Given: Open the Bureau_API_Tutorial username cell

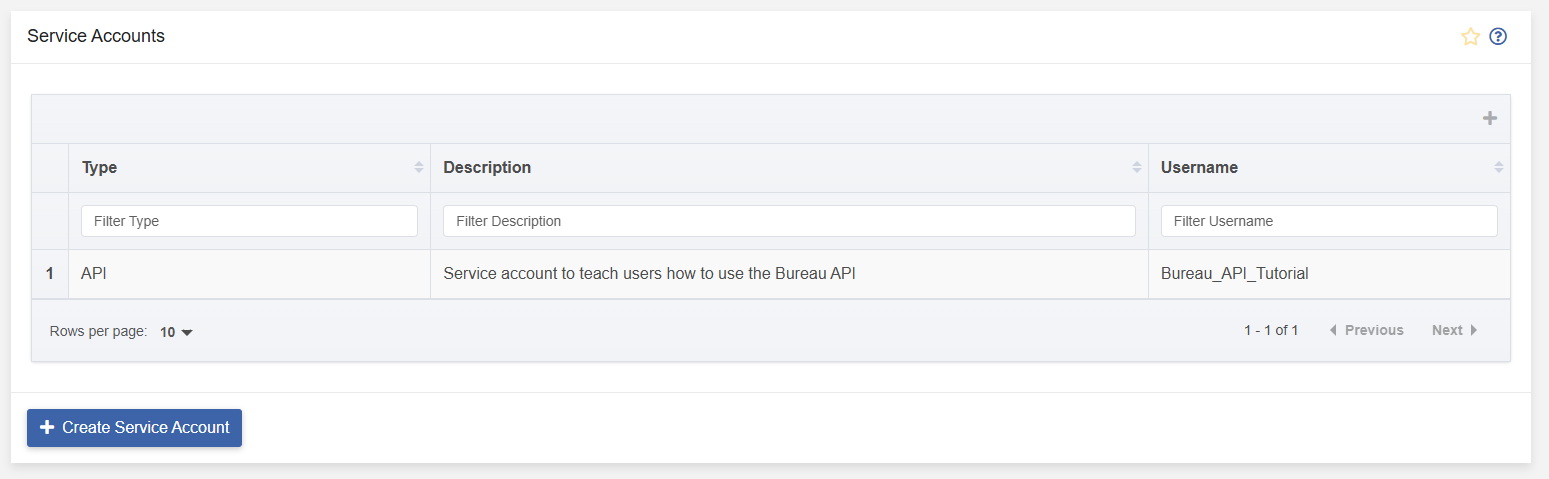Looking at the screenshot, I should 1329,274.
